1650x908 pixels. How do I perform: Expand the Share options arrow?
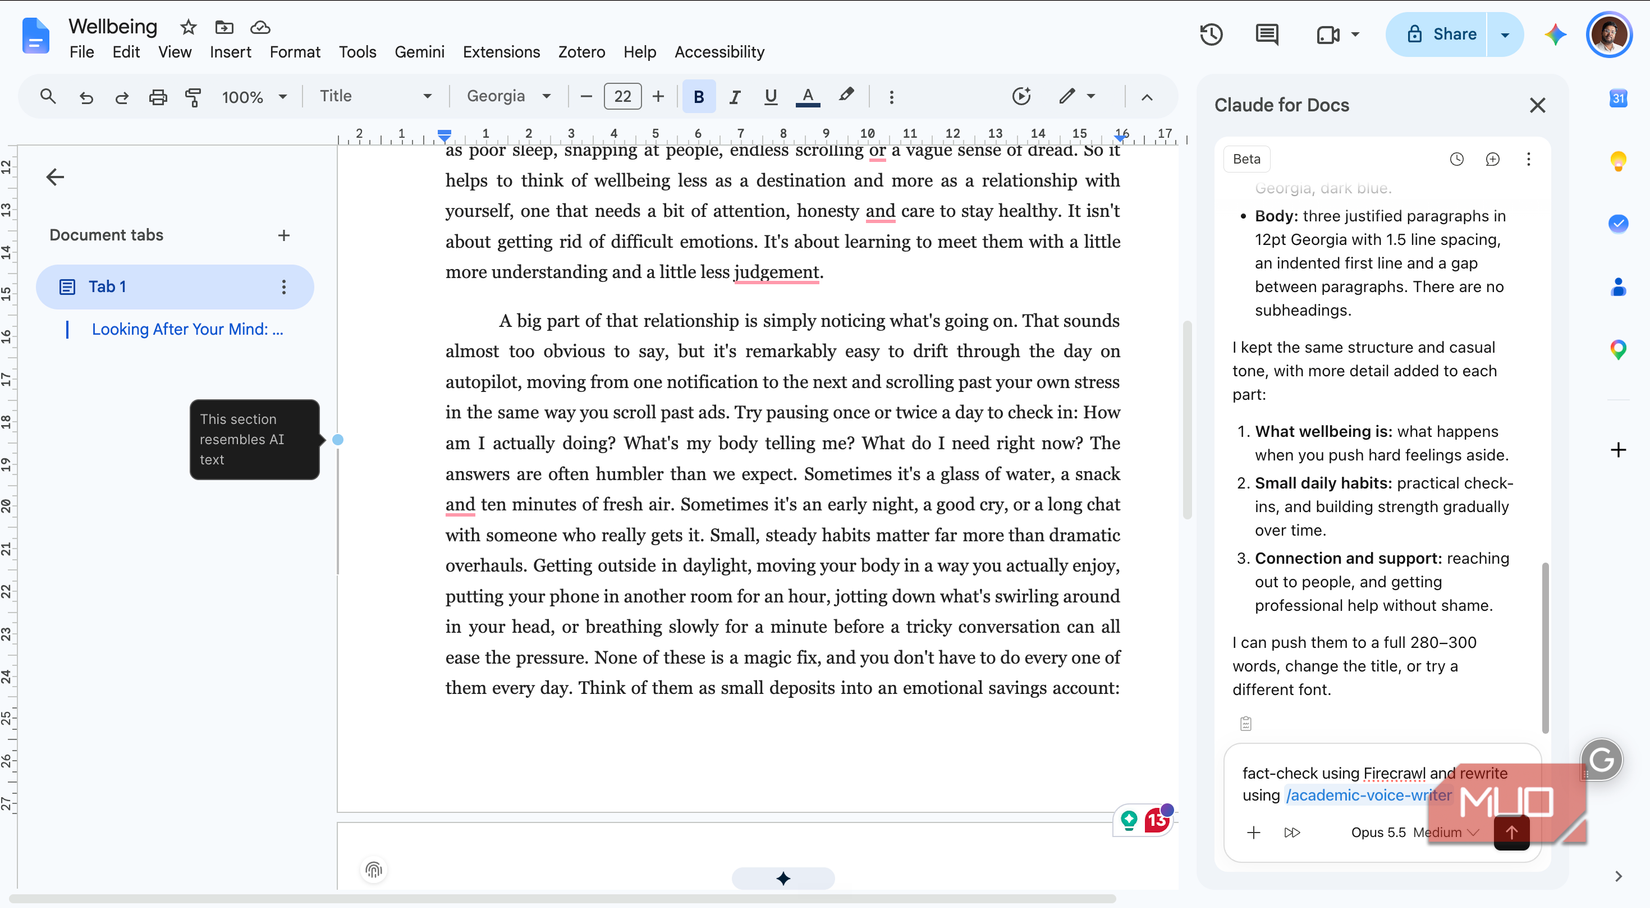click(x=1505, y=34)
